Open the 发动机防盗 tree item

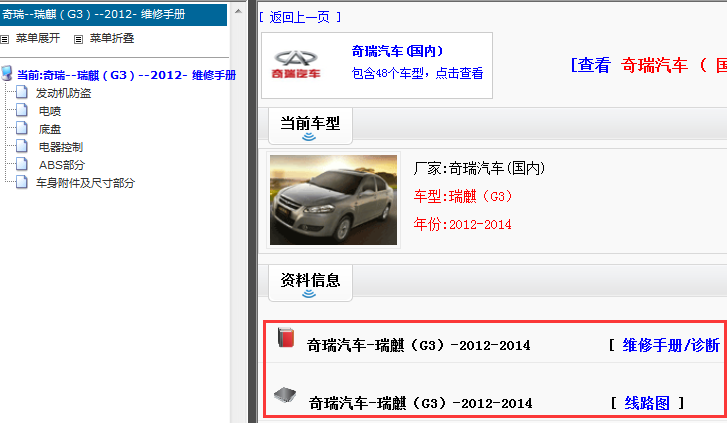pyautogui.click(x=64, y=93)
